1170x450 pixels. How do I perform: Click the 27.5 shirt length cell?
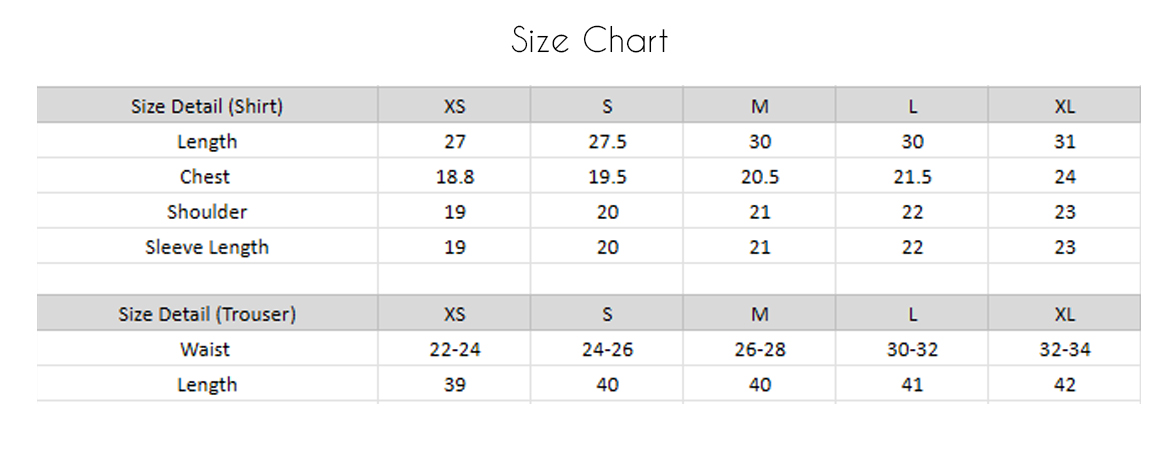607,142
